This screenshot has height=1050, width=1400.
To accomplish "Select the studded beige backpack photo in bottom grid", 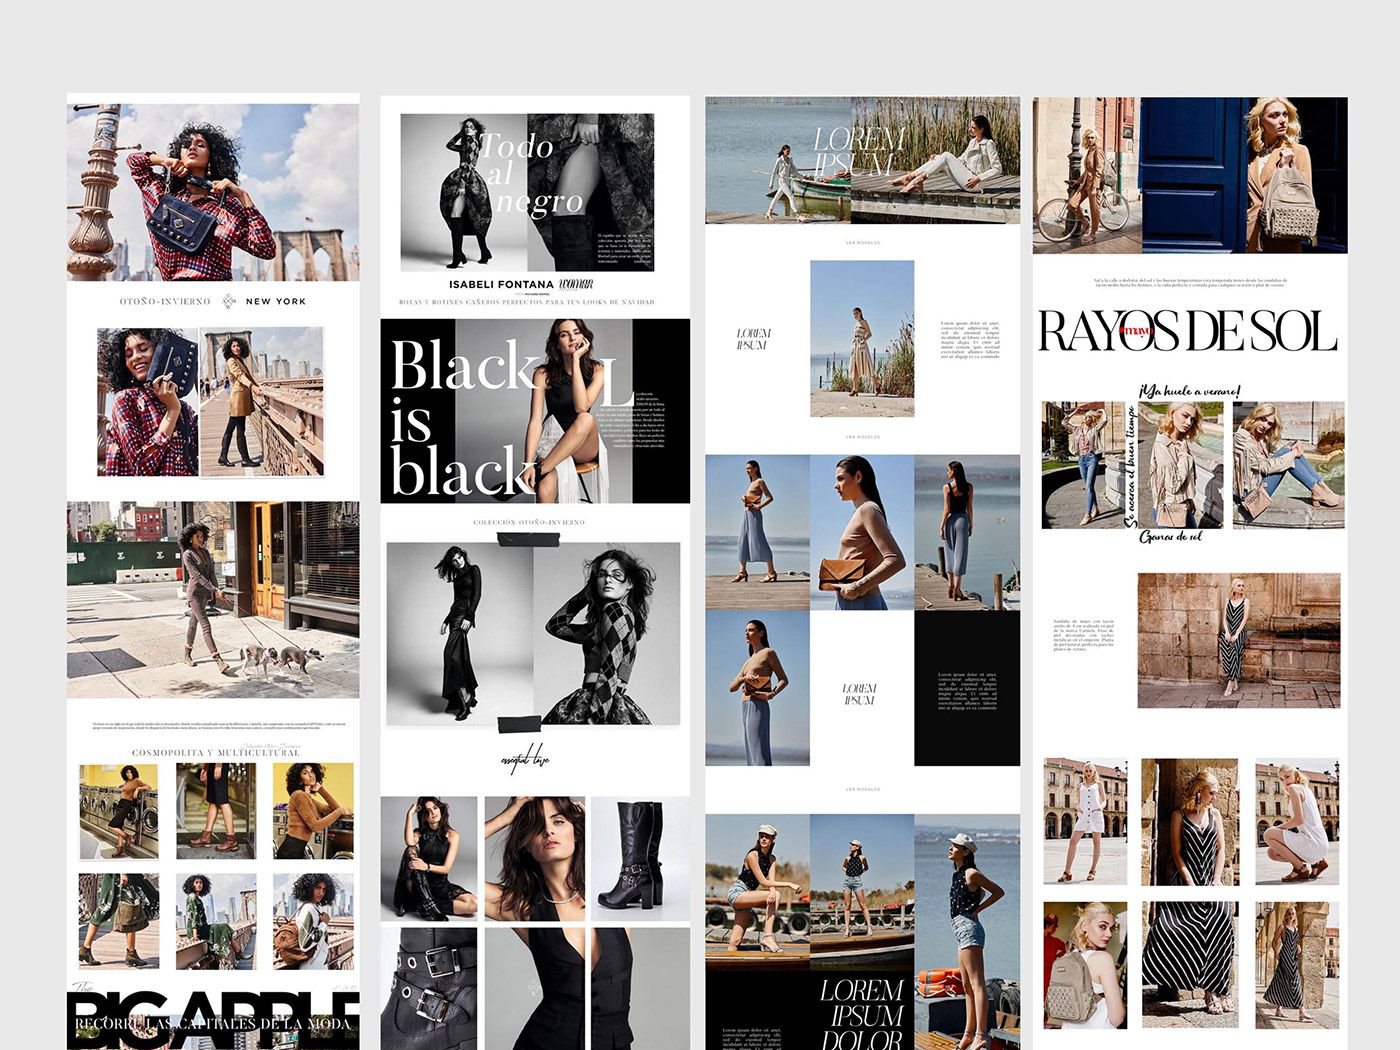I will click(x=1085, y=965).
